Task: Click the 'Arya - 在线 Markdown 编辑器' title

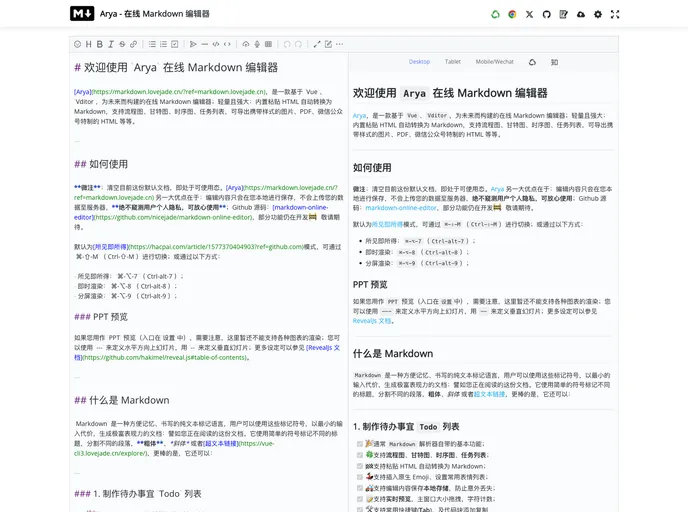Action: tap(154, 14)
